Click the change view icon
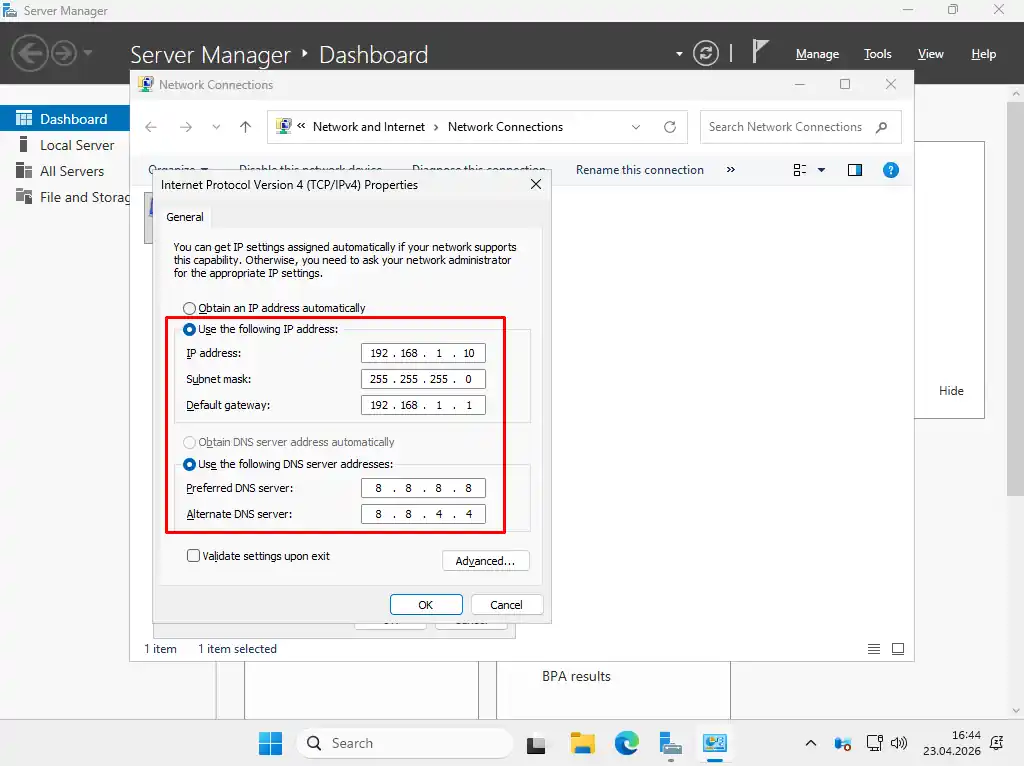This screenshot has width=1024, height=766. (799, 170)
